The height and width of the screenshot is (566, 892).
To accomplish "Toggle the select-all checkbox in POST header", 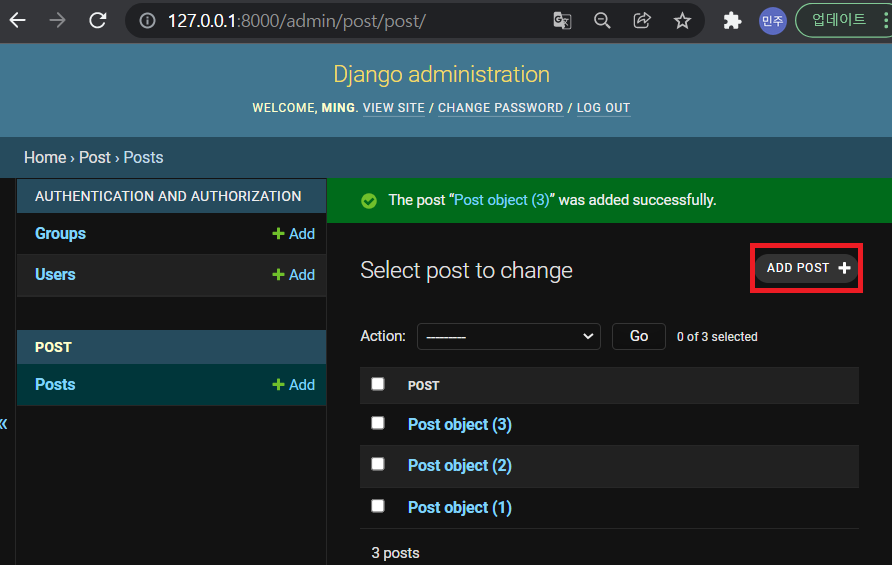I will (x=378, y=384).
